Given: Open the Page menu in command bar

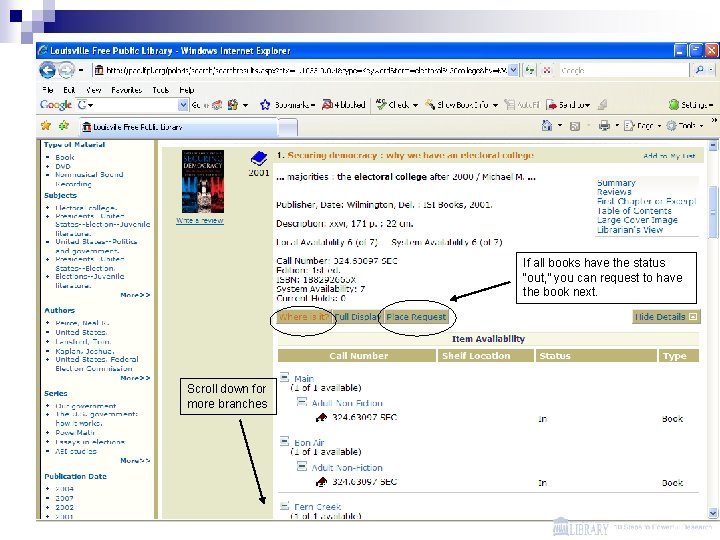Looking at the screenshot, I should 642,125.
